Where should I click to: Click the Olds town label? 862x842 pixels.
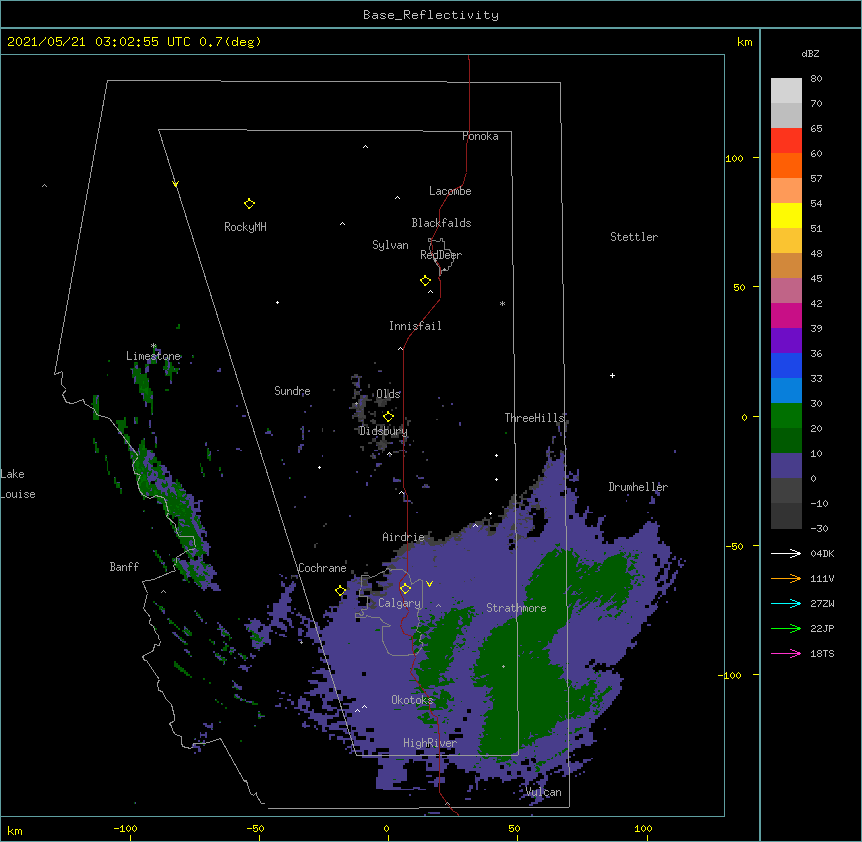(x=388, y=394)
